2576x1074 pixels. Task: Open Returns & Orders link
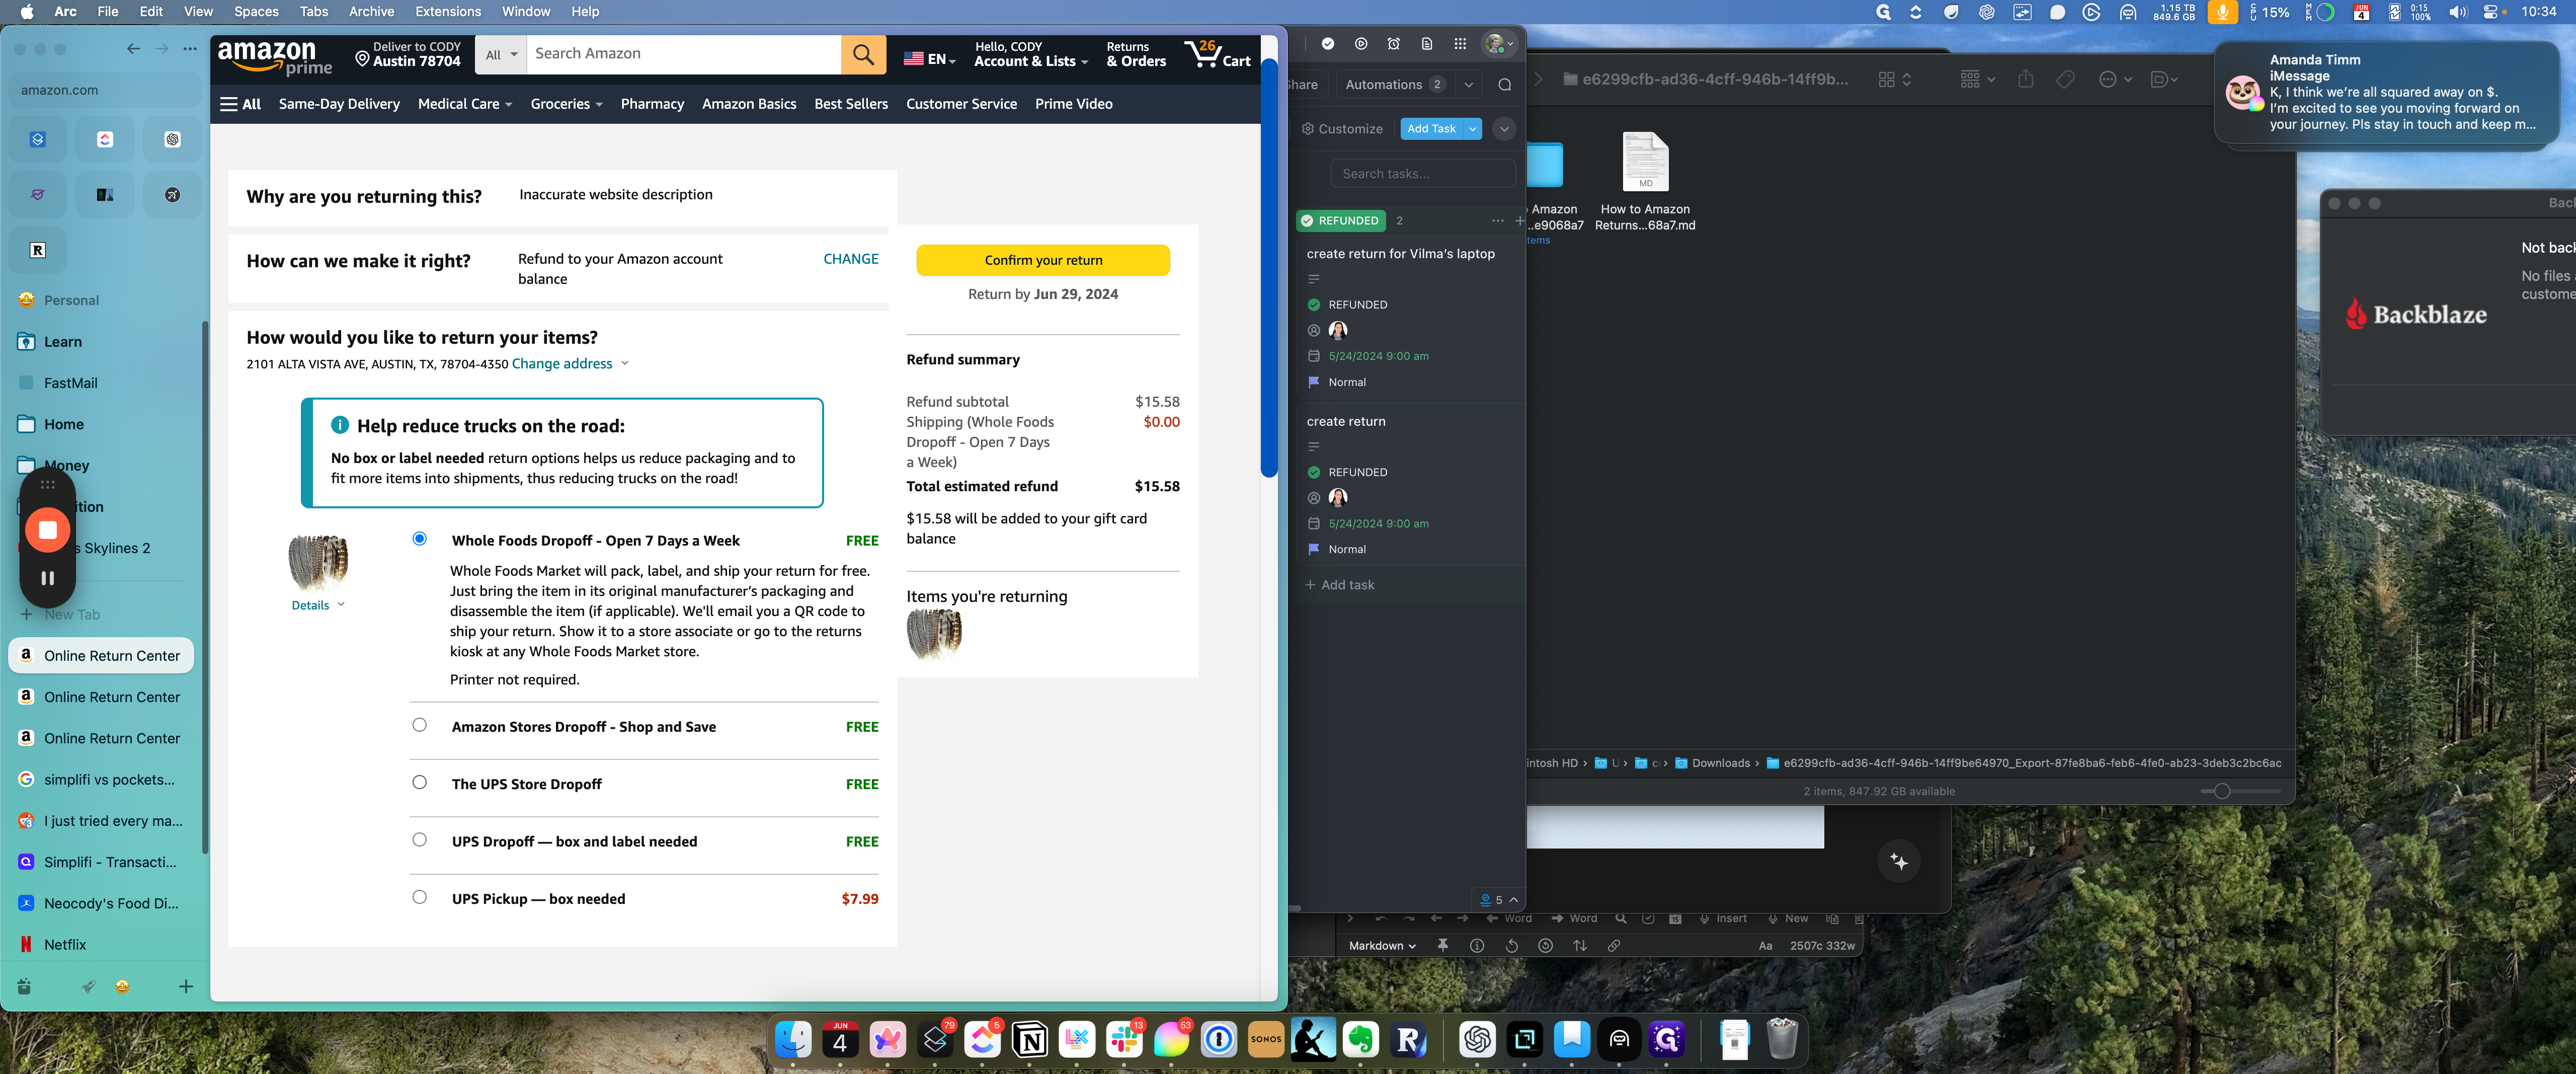(1136, 54)
